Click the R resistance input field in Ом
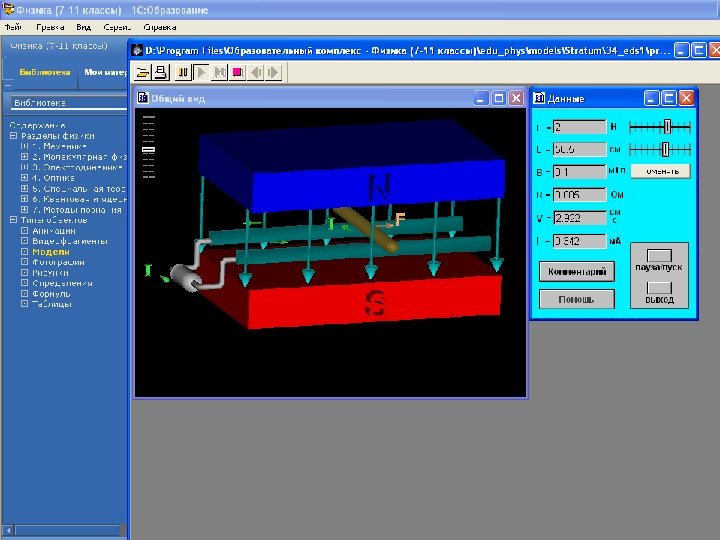The width and height of the screenshot is (720, 540). click(579, 195)
